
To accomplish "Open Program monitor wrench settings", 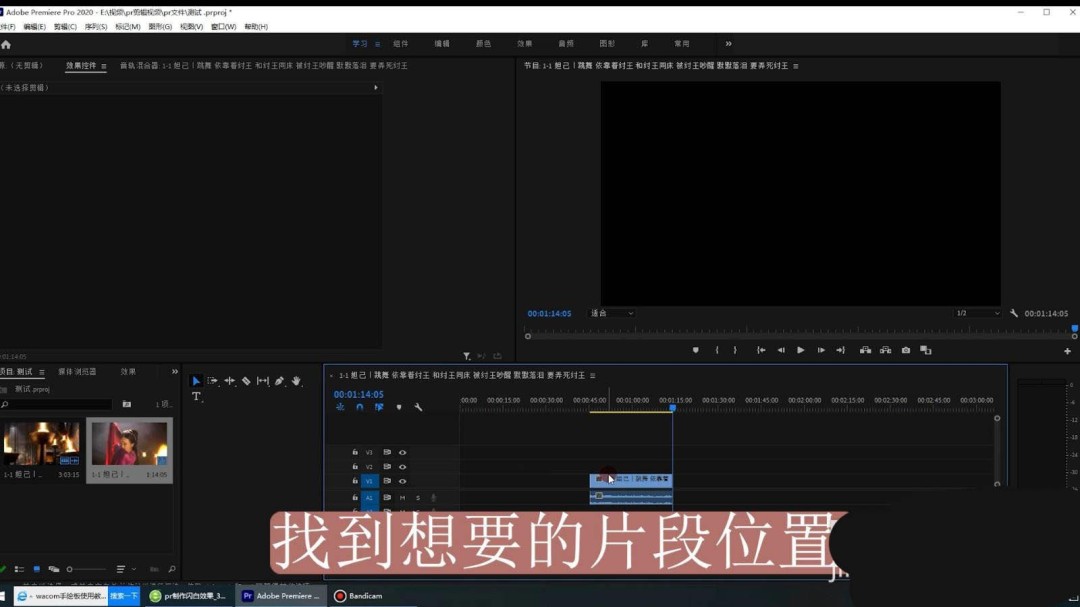I will pyautogui.click(x=1014, y=313).
